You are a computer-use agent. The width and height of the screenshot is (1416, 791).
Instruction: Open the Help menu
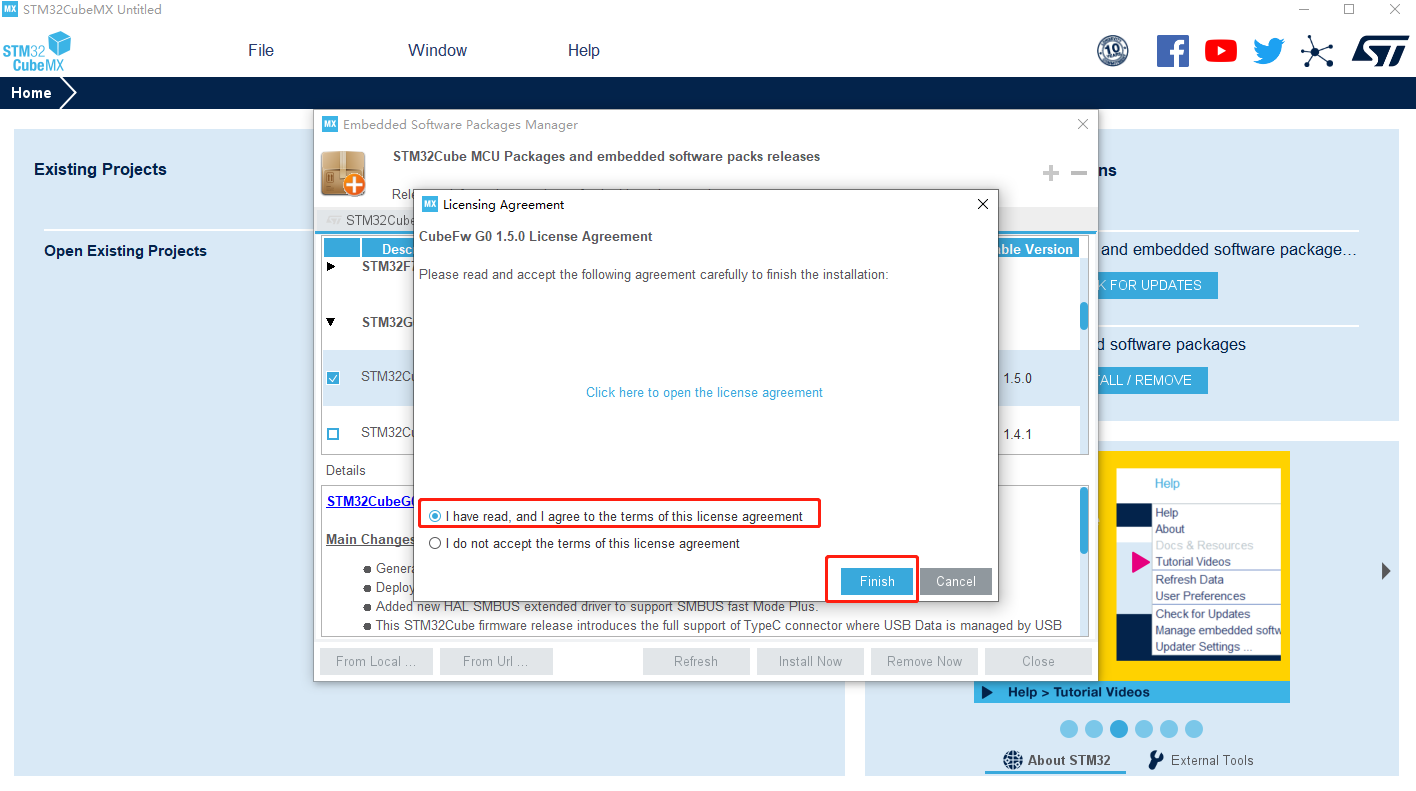(584, 50)
